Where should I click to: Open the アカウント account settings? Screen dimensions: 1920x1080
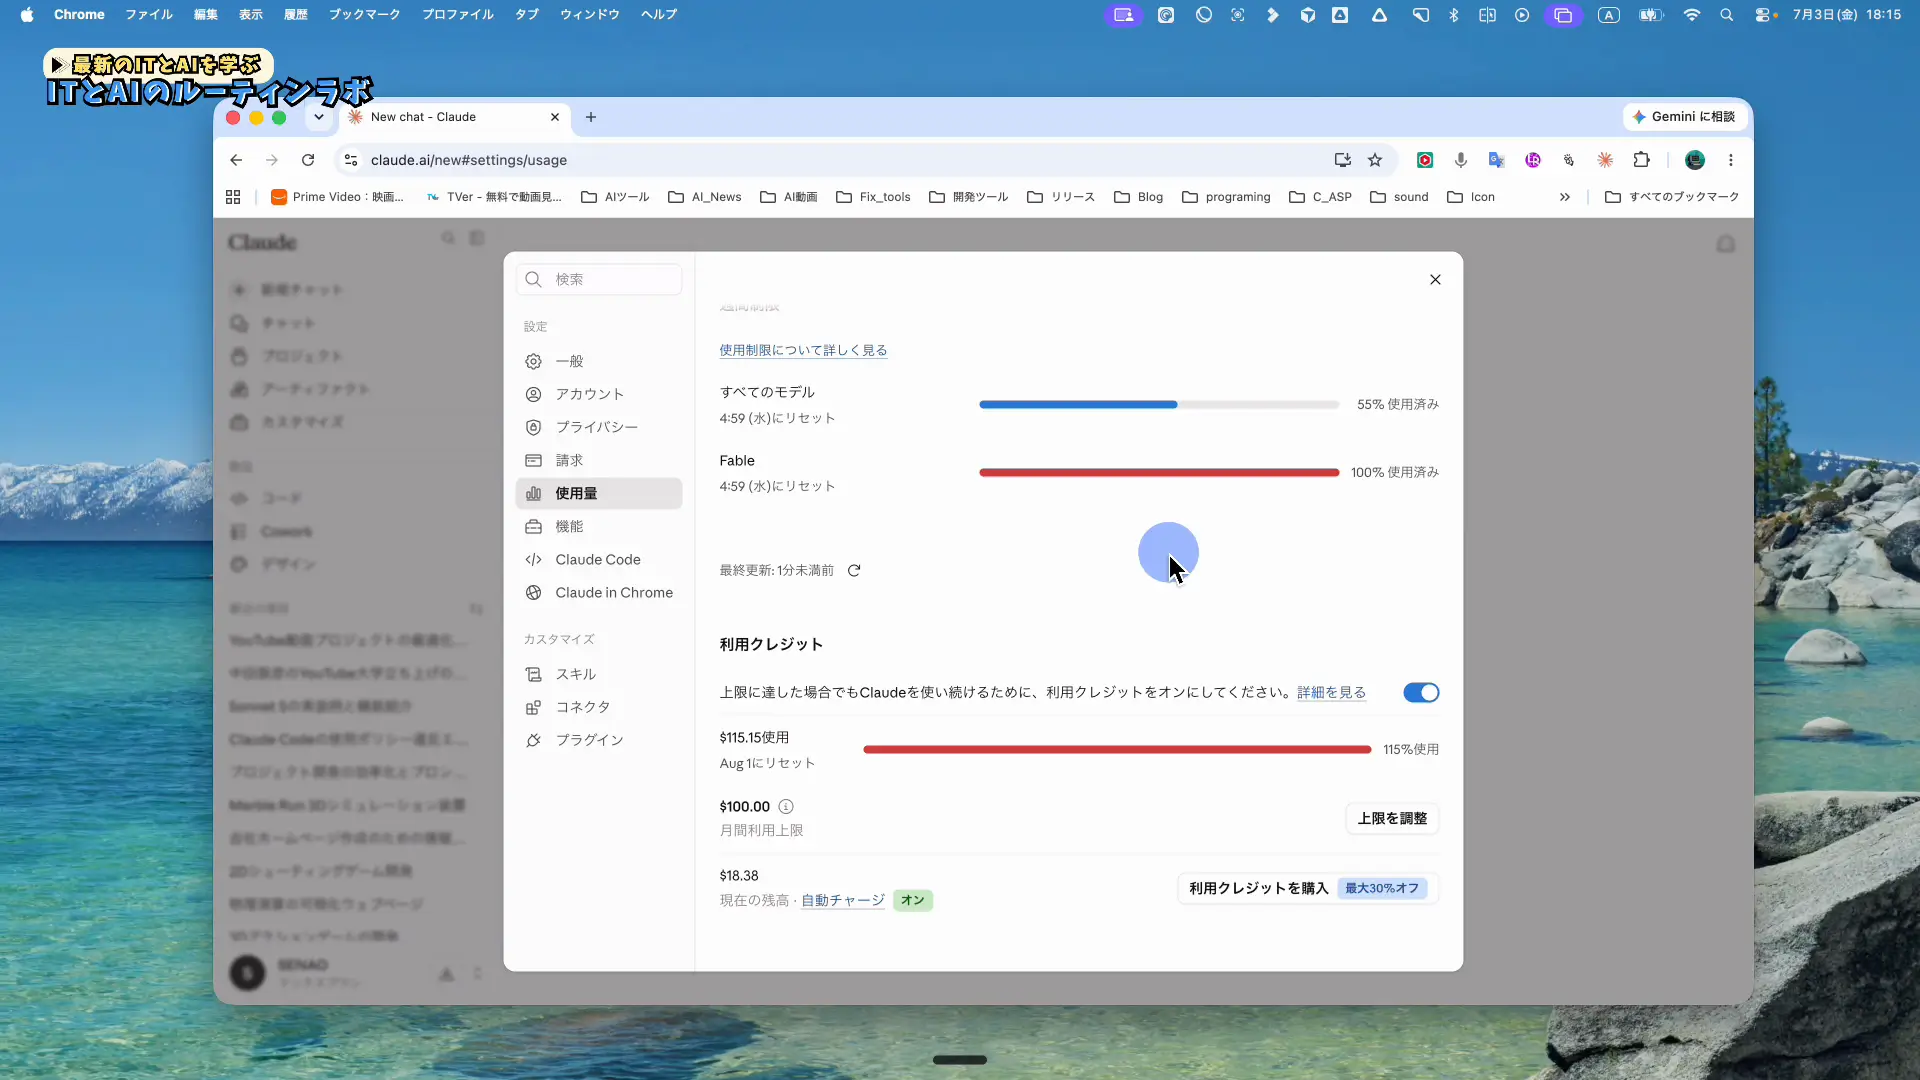598,394
